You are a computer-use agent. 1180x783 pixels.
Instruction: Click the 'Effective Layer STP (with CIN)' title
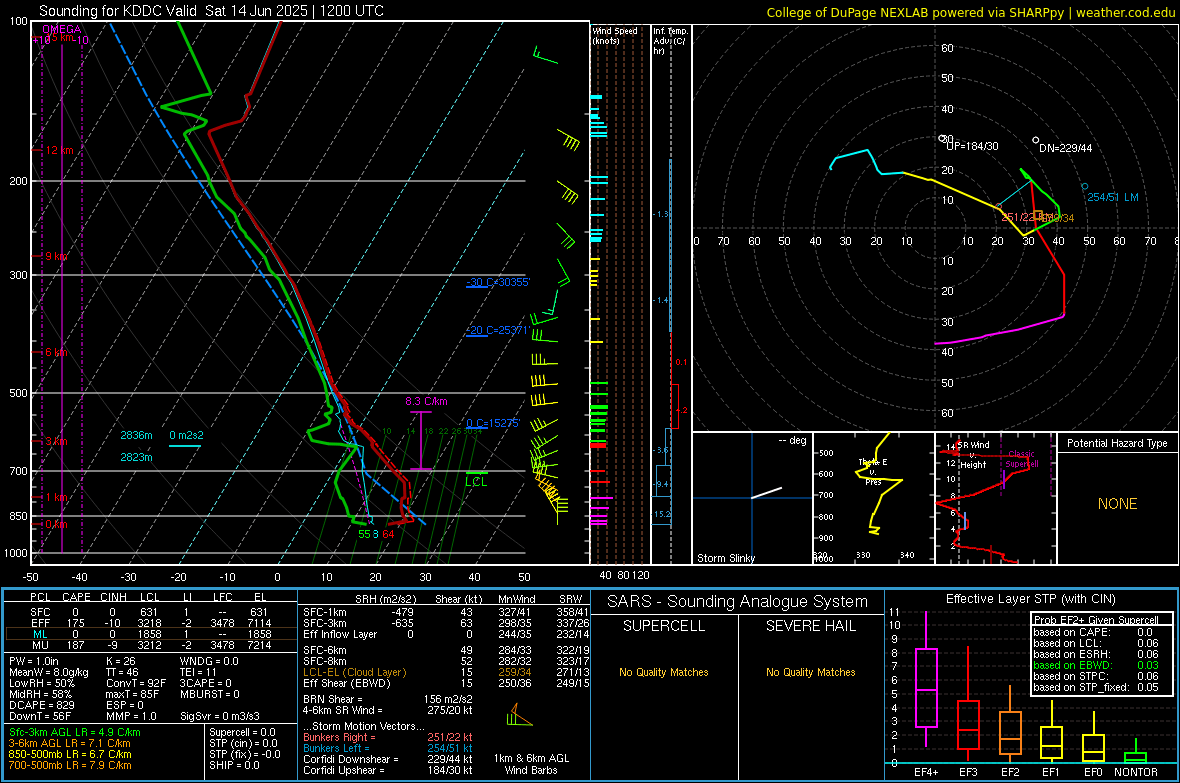(1031, 599)
